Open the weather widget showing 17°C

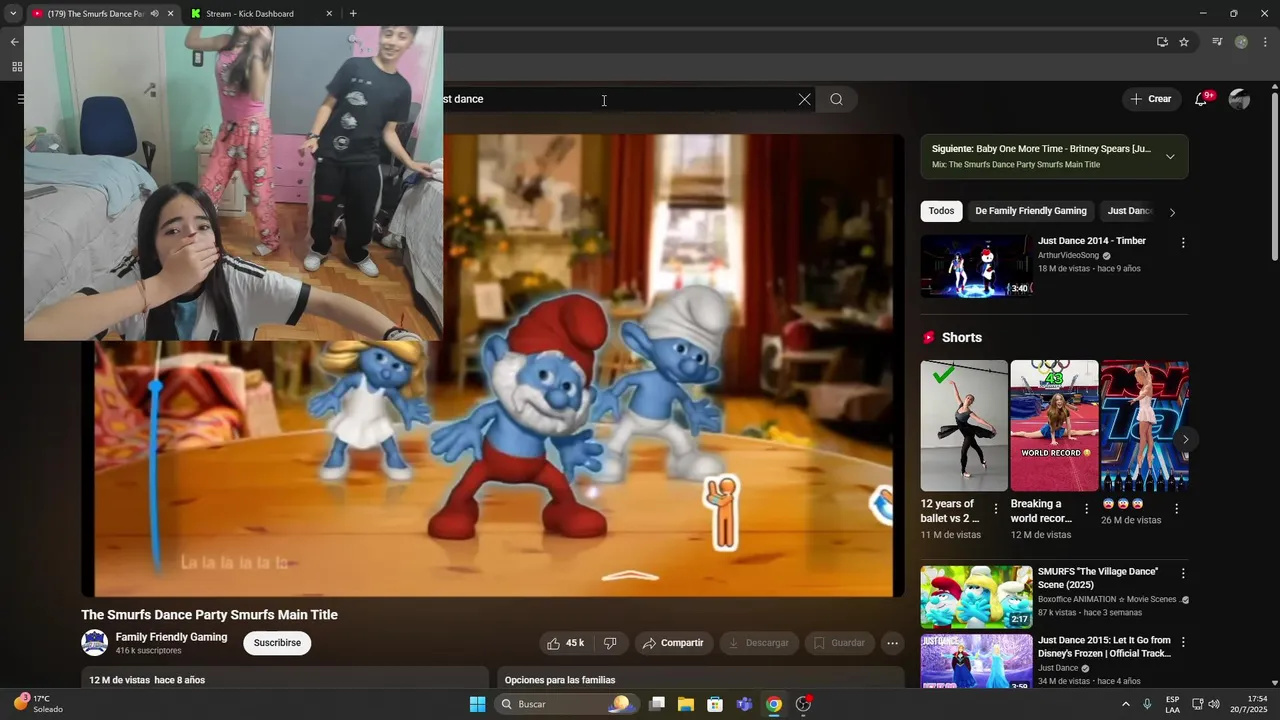point(38,704)
